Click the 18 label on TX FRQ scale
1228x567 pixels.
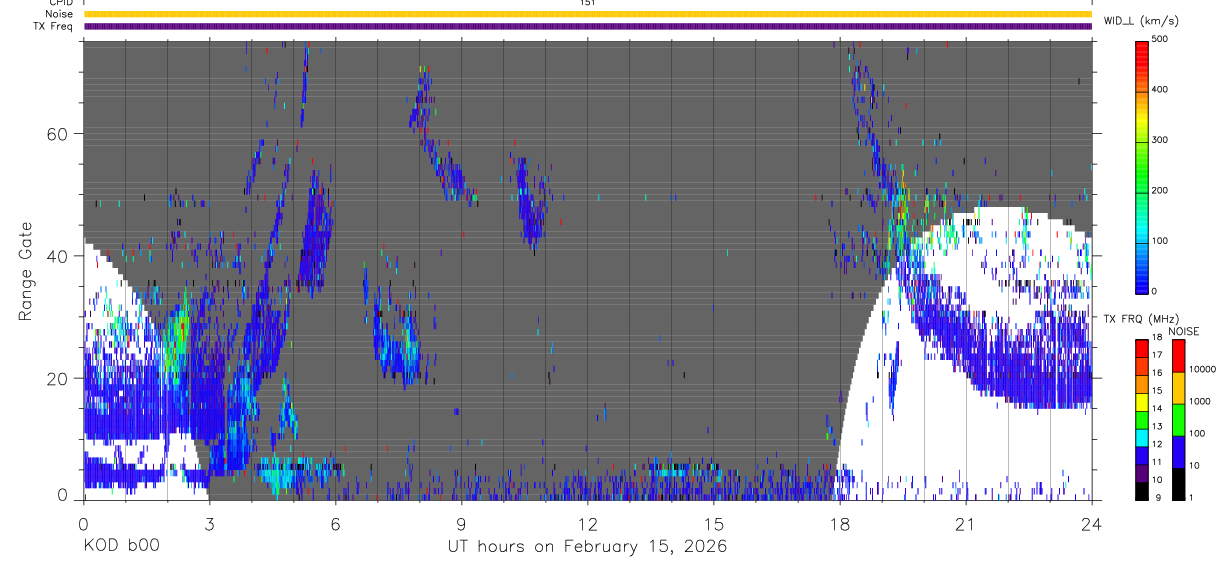(x=1158, y=339)
